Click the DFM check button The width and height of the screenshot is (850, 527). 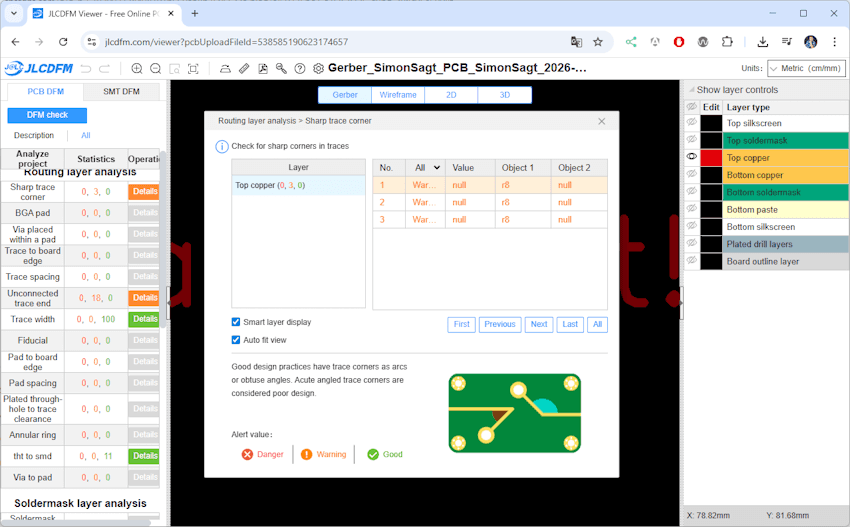tap(47, 115)
